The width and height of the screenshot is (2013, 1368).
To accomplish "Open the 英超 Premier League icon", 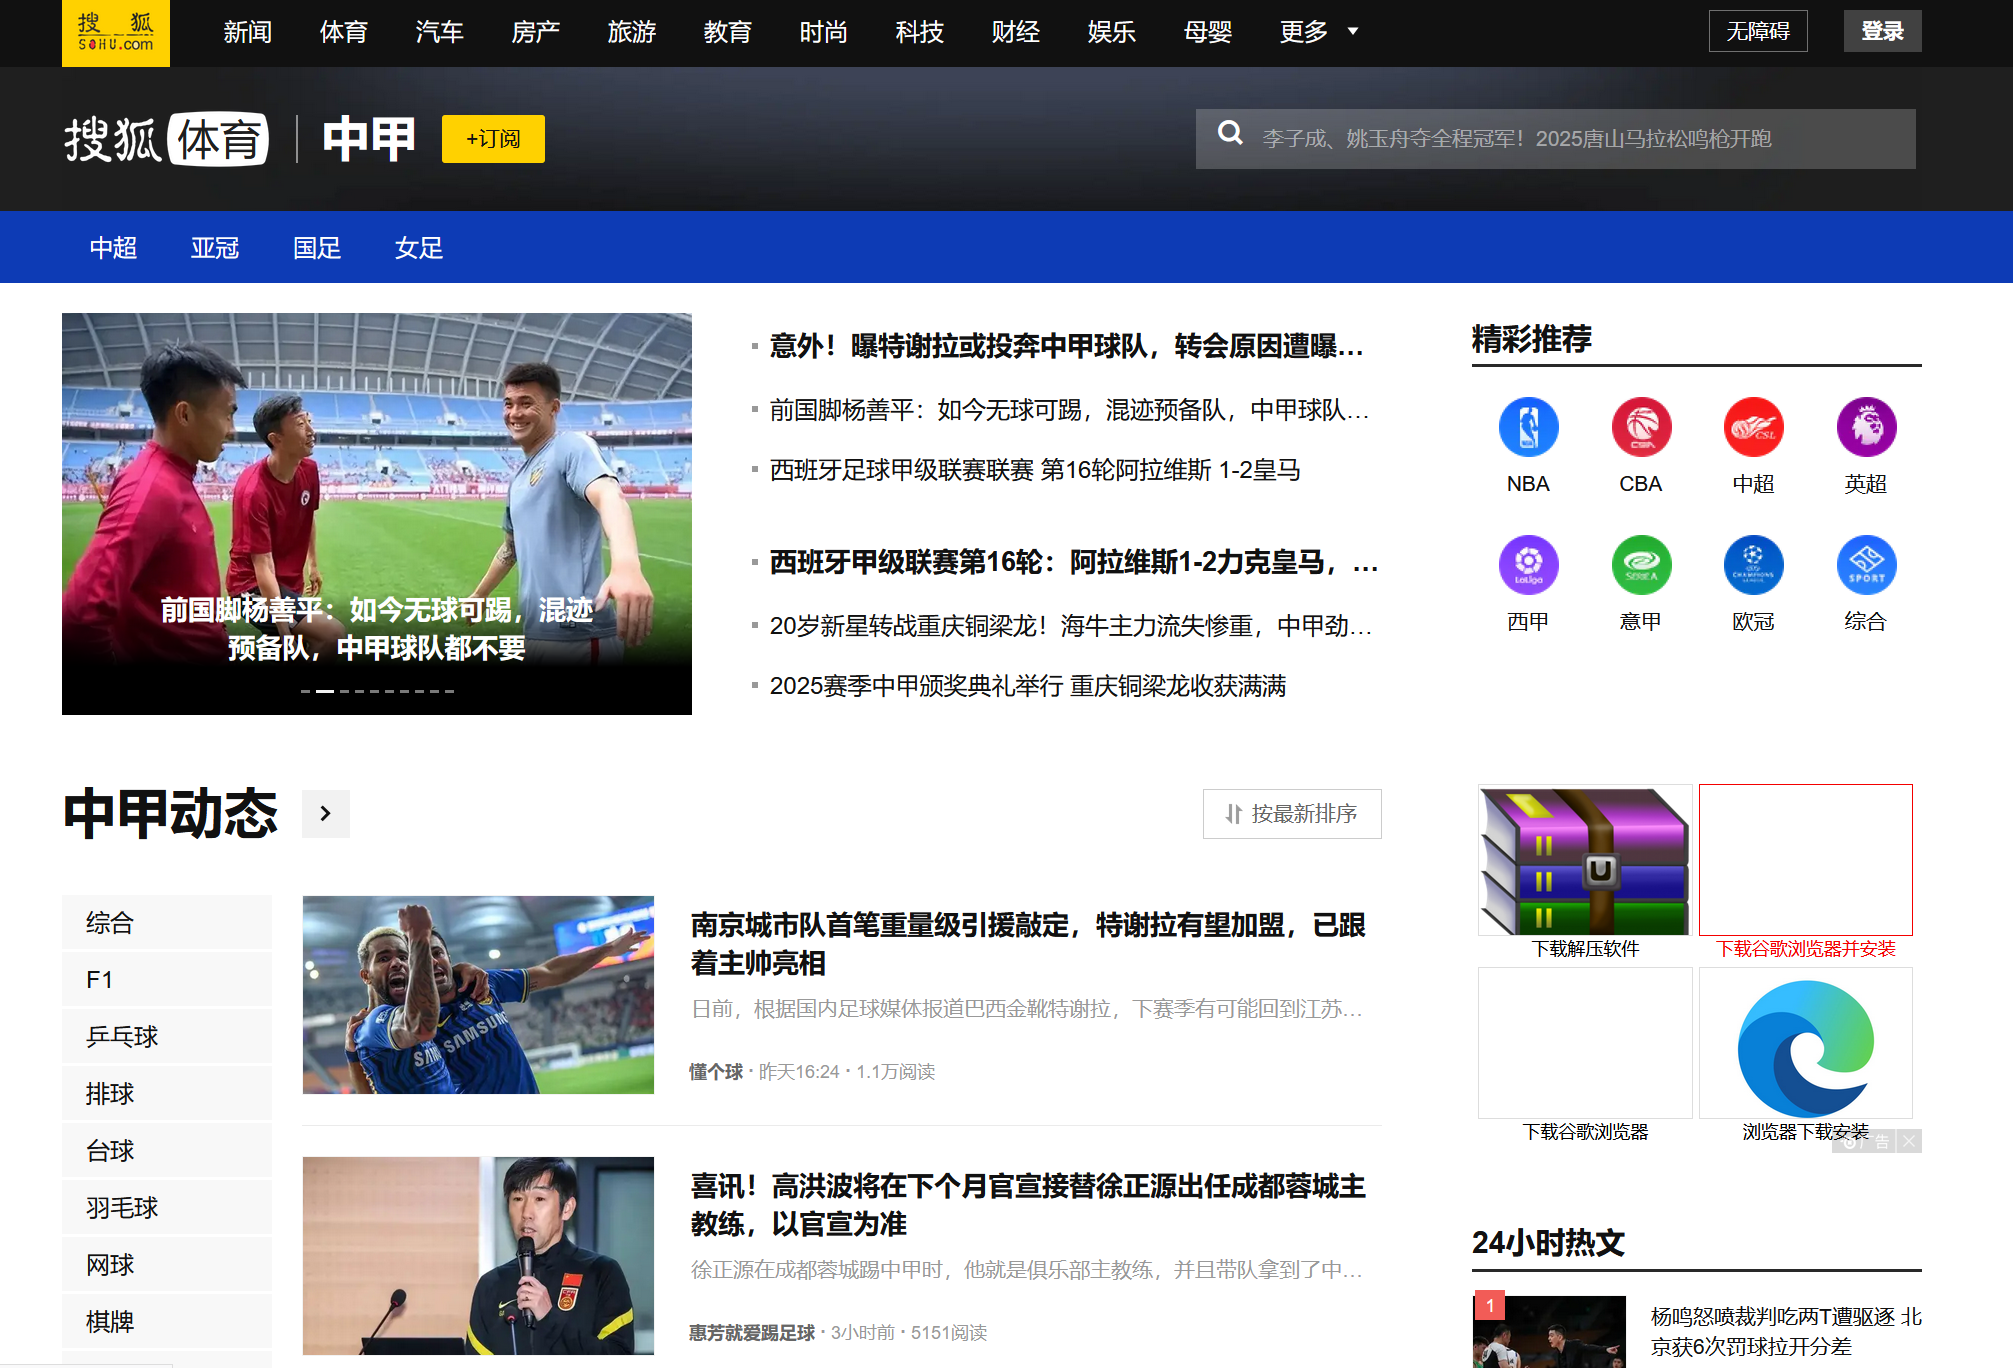I will tap(1866, 427).
